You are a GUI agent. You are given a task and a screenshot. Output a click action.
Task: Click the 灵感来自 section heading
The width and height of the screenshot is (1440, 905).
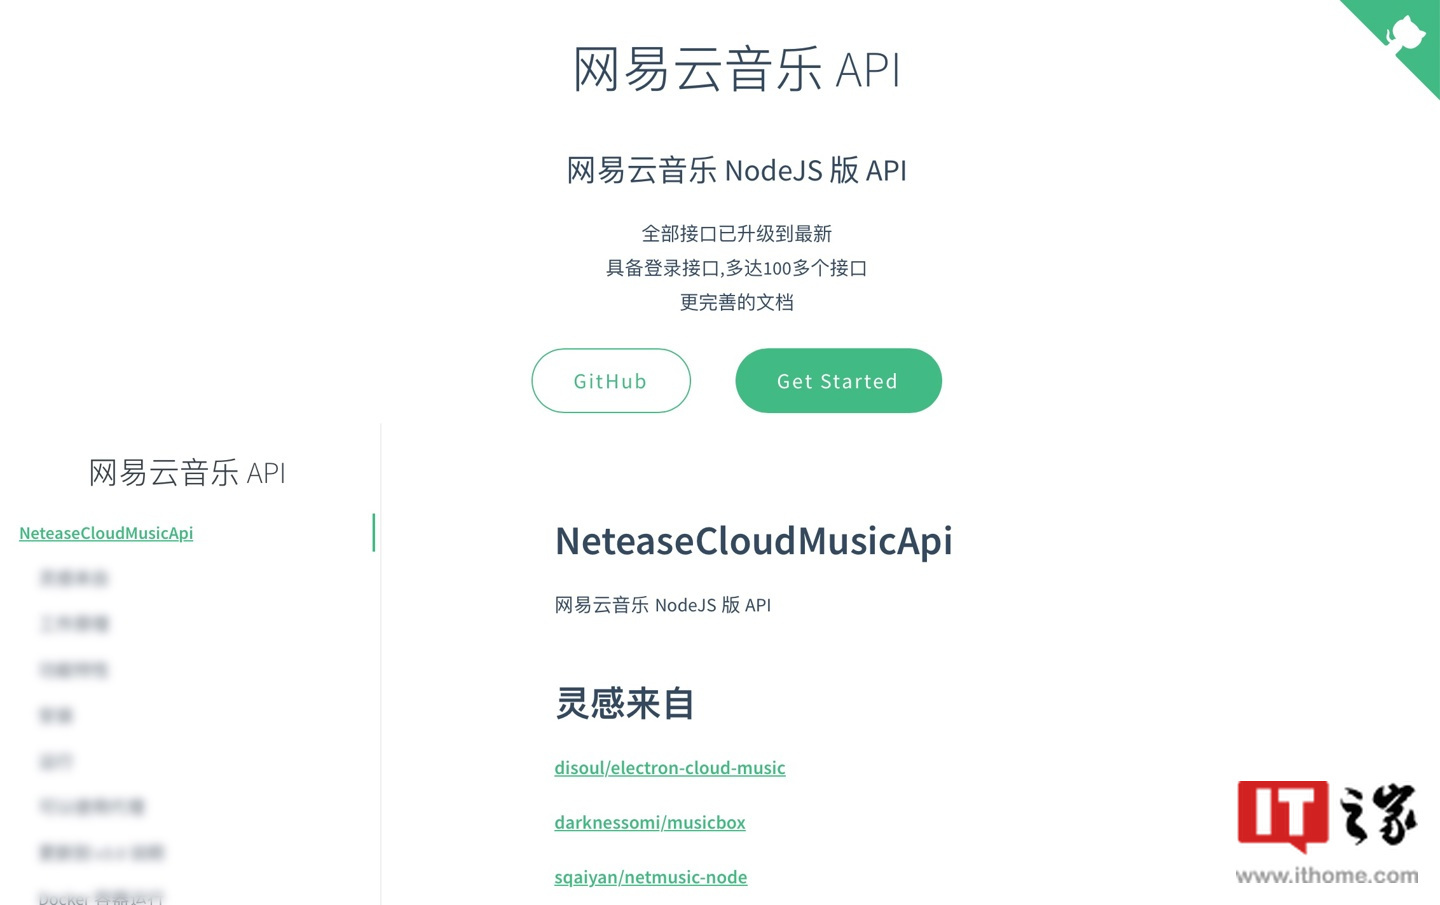pos(625,703)
